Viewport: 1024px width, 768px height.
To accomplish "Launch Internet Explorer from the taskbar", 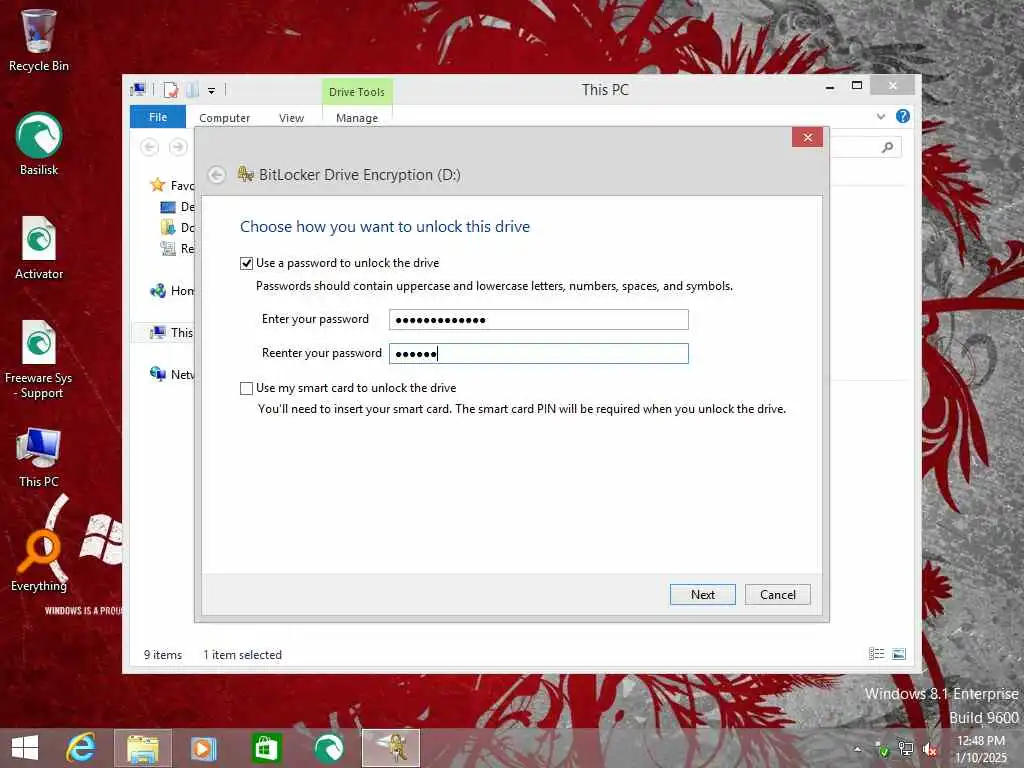I will (82, 748).
